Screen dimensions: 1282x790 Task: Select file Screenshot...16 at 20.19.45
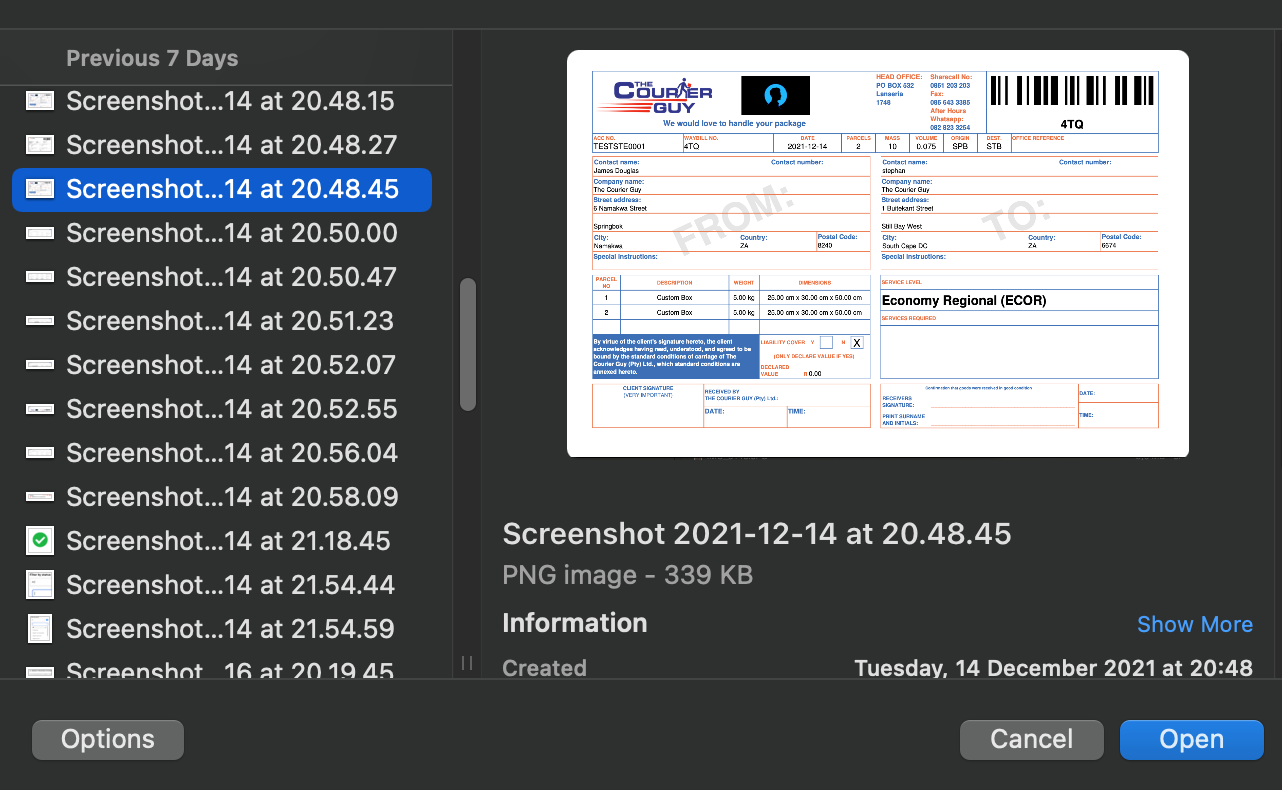pyautogui.click(x=221, y=667)
